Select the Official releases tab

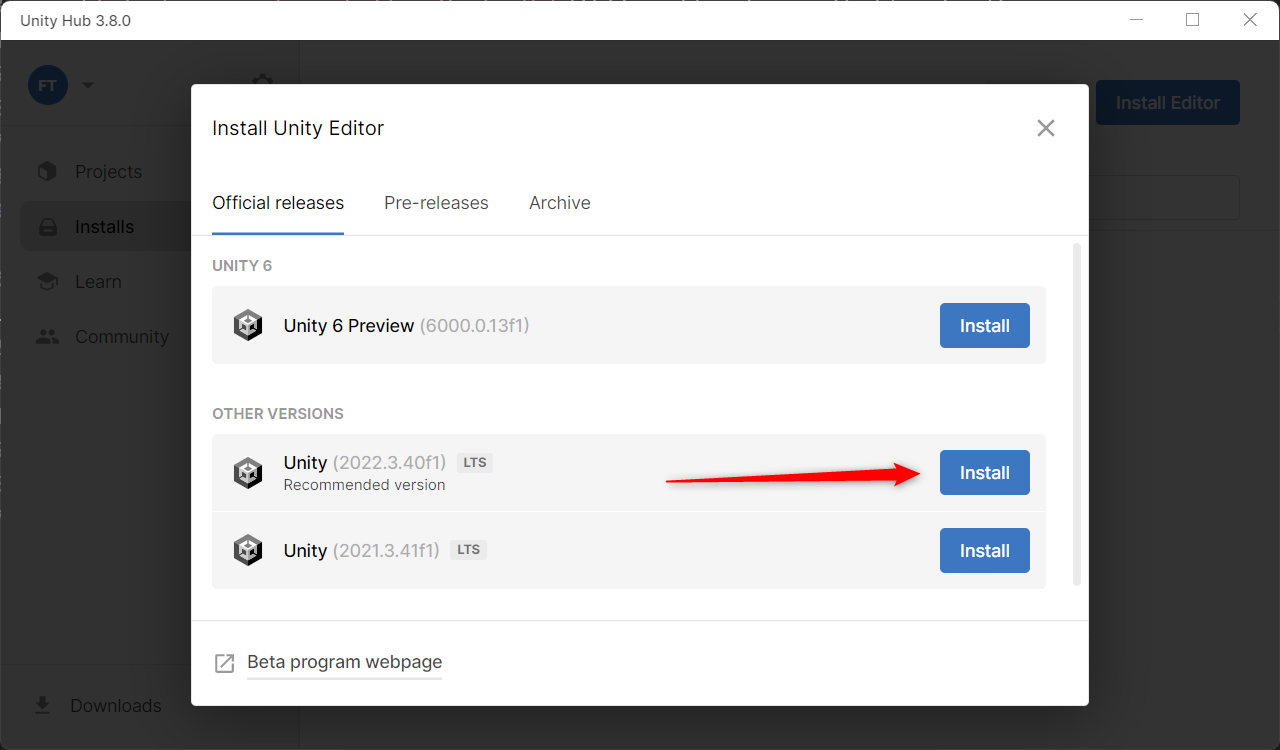(278, 203)
